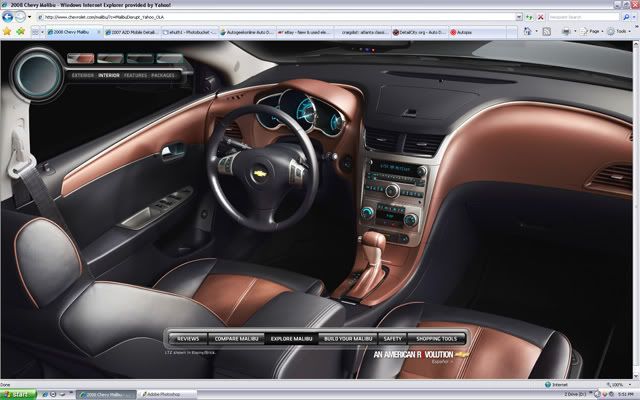Switch to the Photobucket tab

[189, 32]
